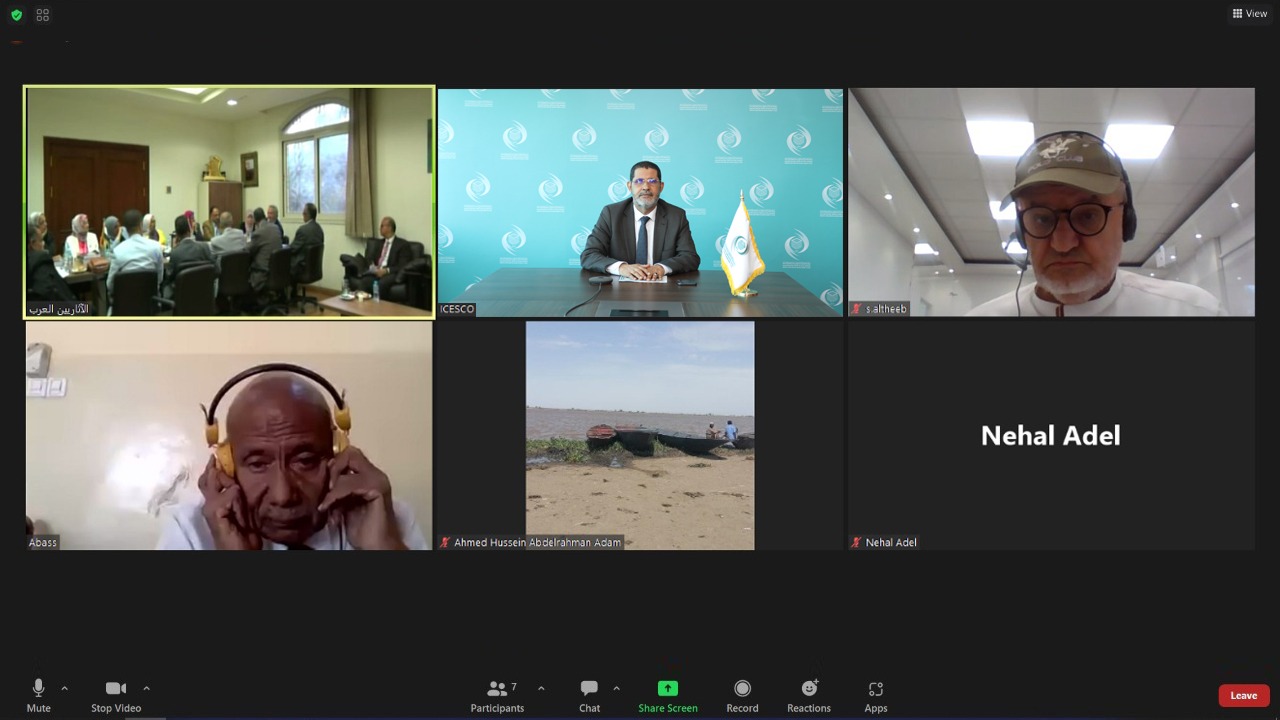Click the muted mic icon on s.altheeb
Screen dimensions: 1280x720
click(x=856, y=309)
